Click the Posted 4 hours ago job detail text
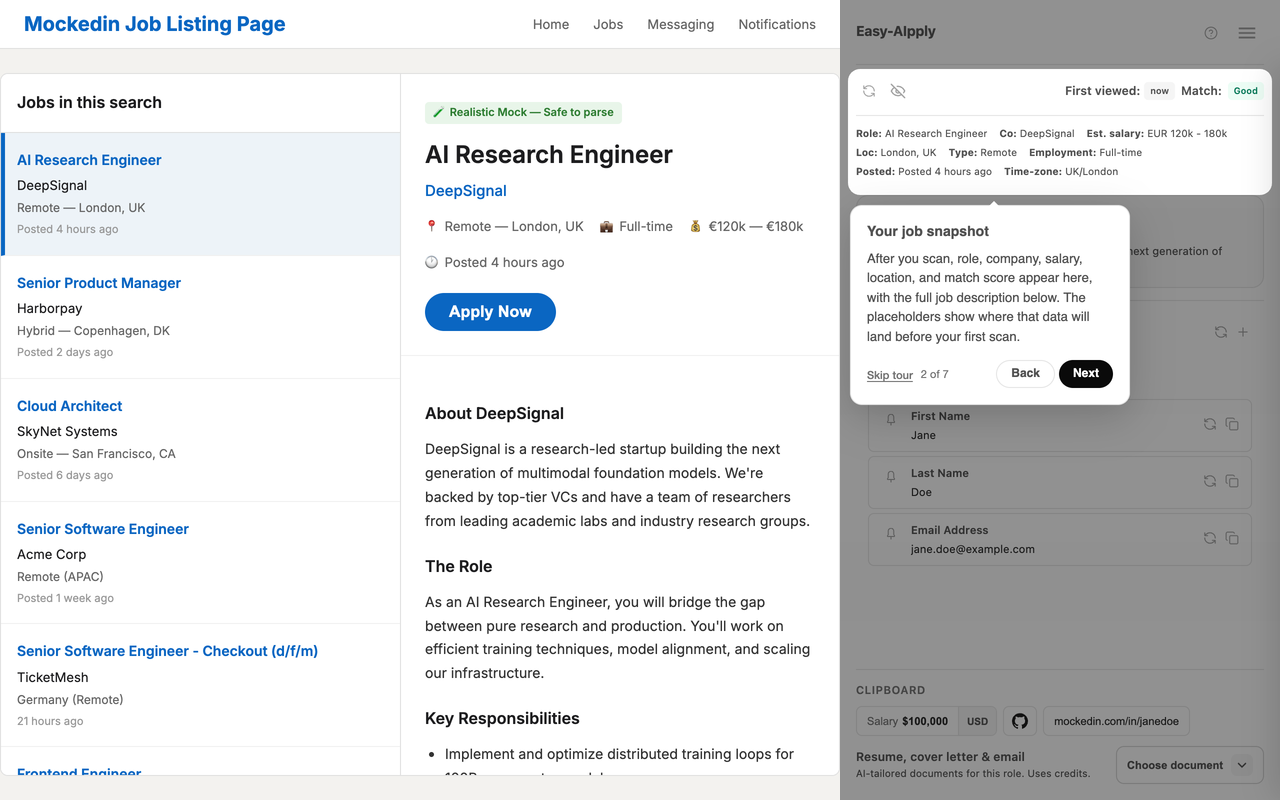 pyautogui.click(x=504, y=263)
